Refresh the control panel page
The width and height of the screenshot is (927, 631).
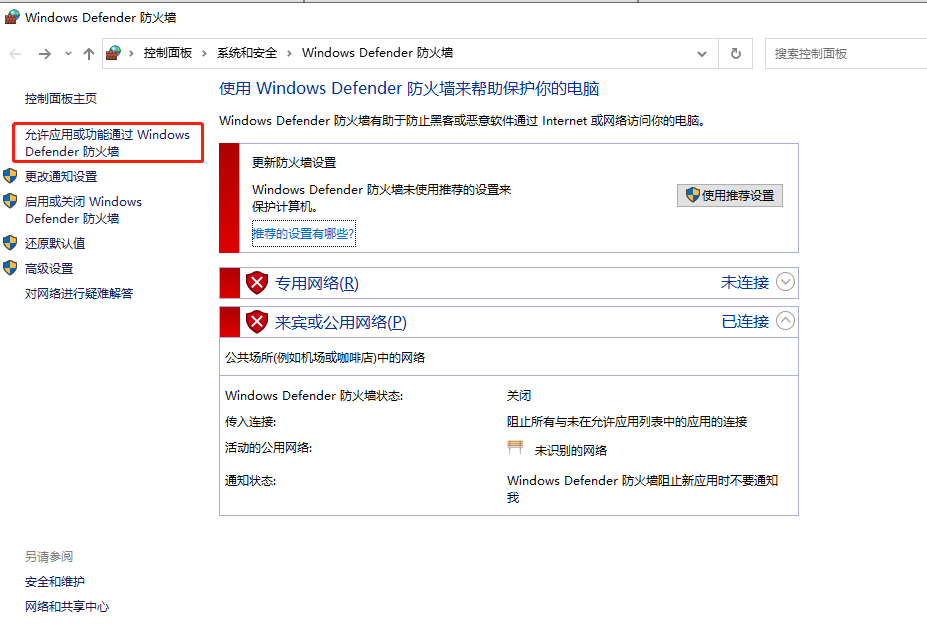[735, 54]
